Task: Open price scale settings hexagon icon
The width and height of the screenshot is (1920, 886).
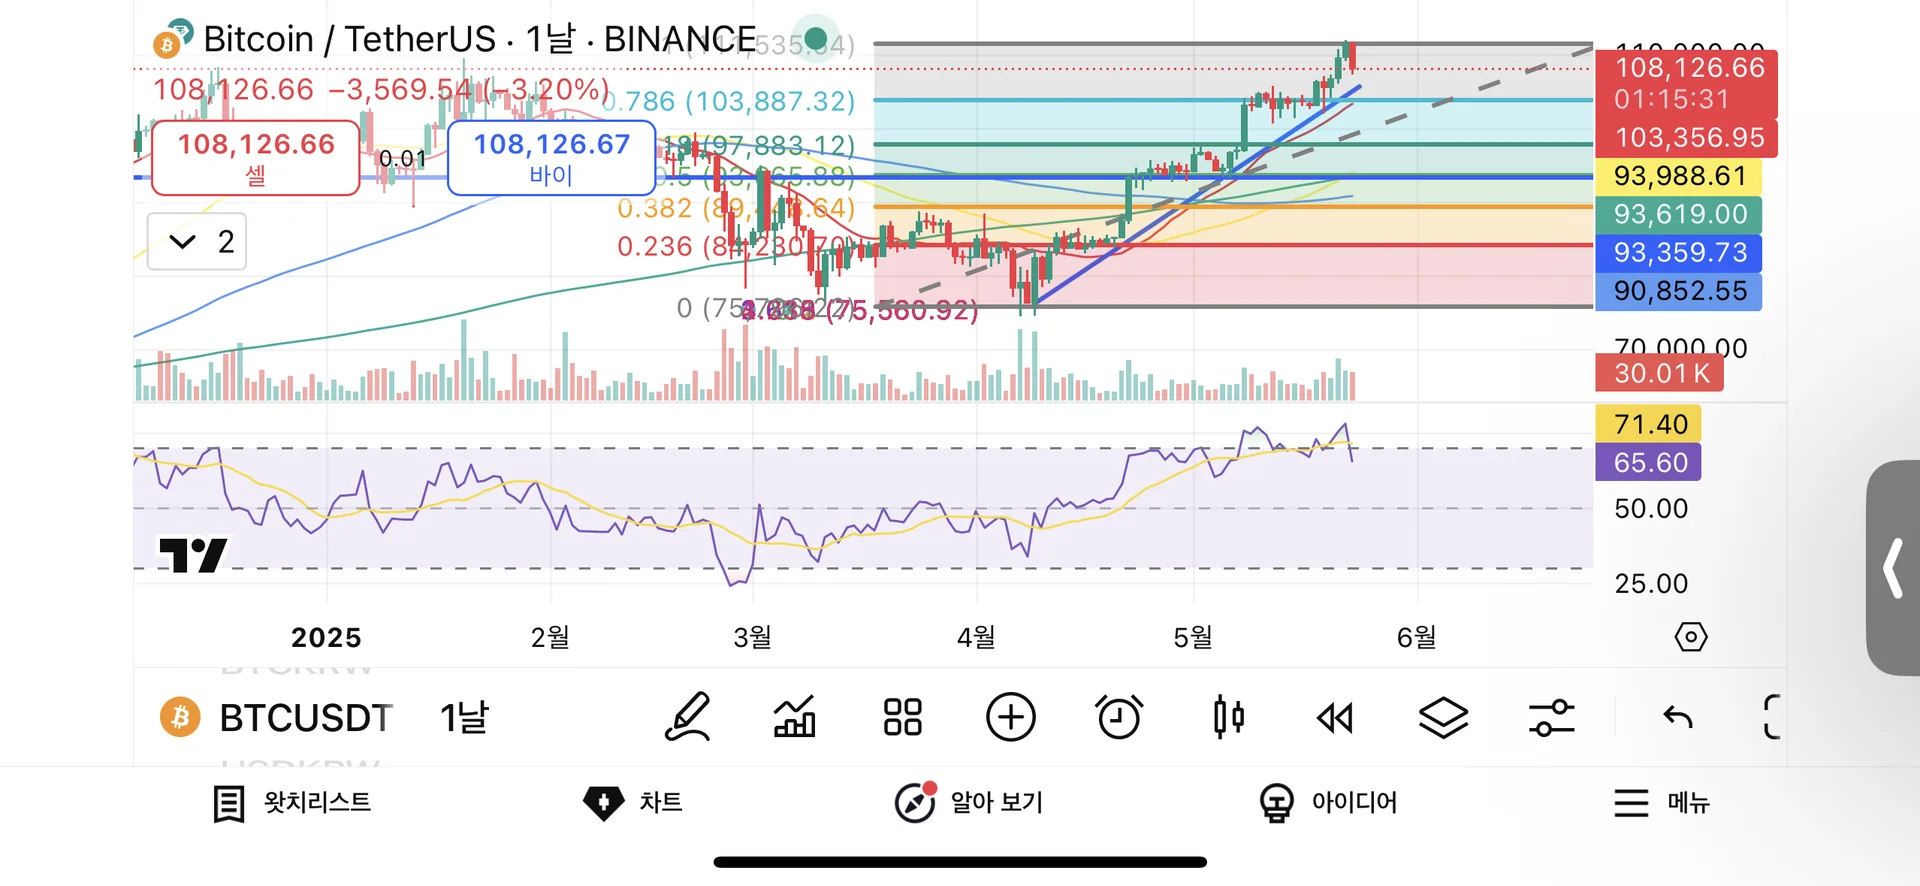Action: coord(1691,637)
